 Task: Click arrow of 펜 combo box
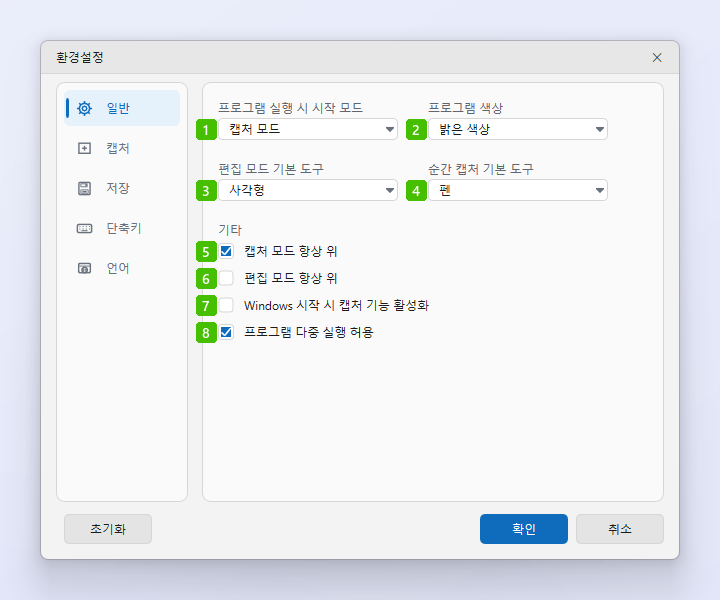600,191
